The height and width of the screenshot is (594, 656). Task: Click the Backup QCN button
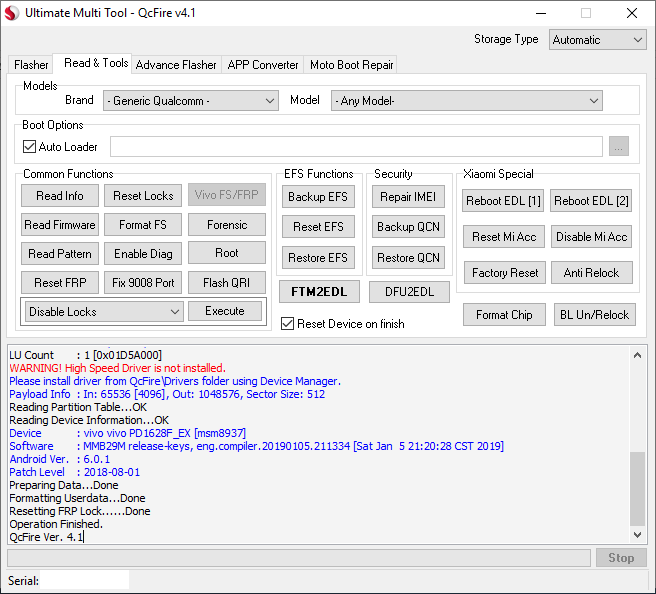pos(408,227)
